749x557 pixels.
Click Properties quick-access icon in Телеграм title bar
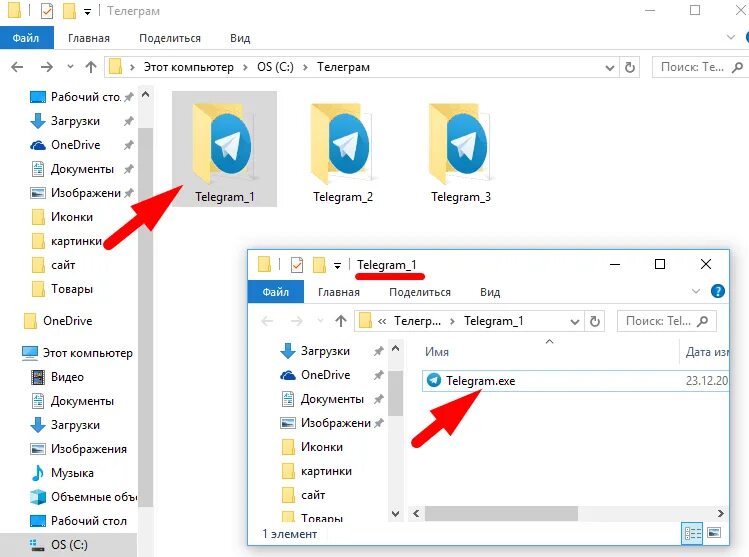point(46,11)
